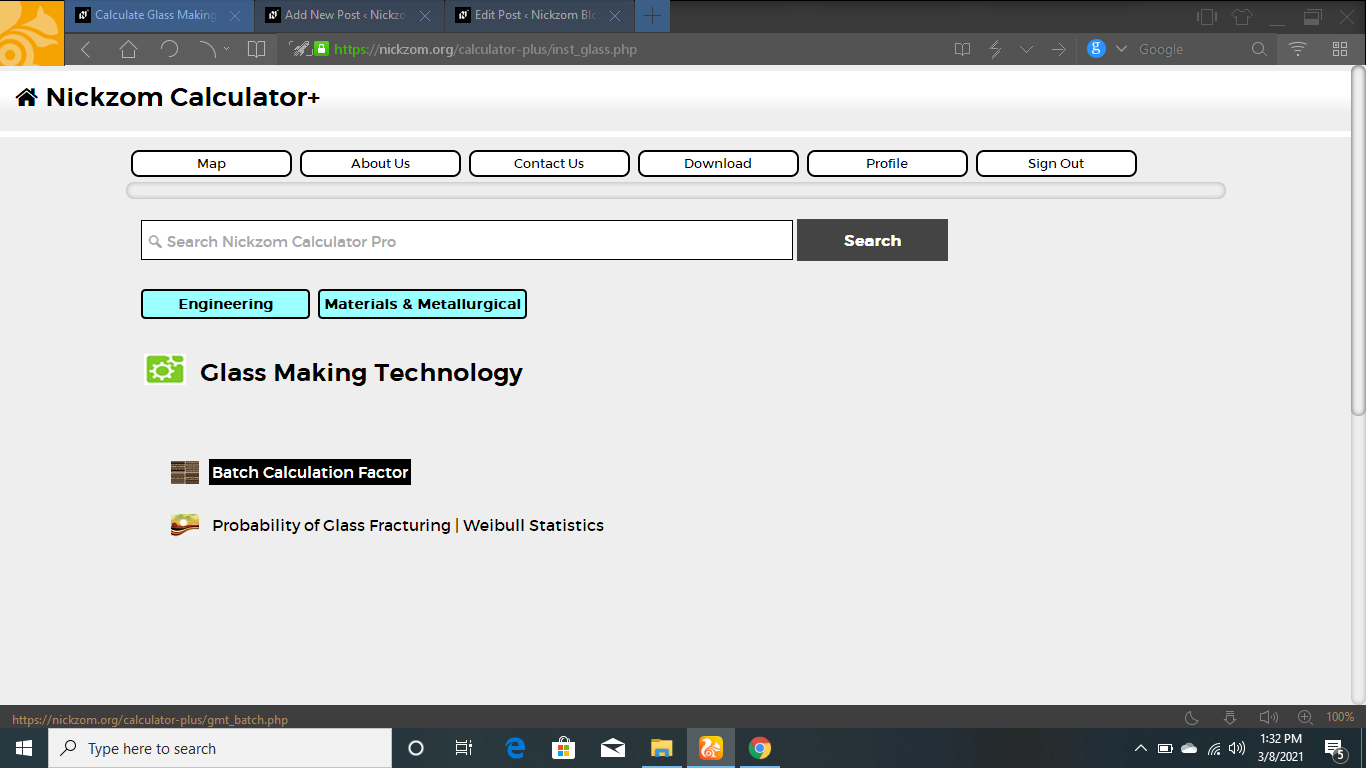
Task: Click the page vertical scrollbar thumb
Action: pyautogui.click(x=1358, y=240)
